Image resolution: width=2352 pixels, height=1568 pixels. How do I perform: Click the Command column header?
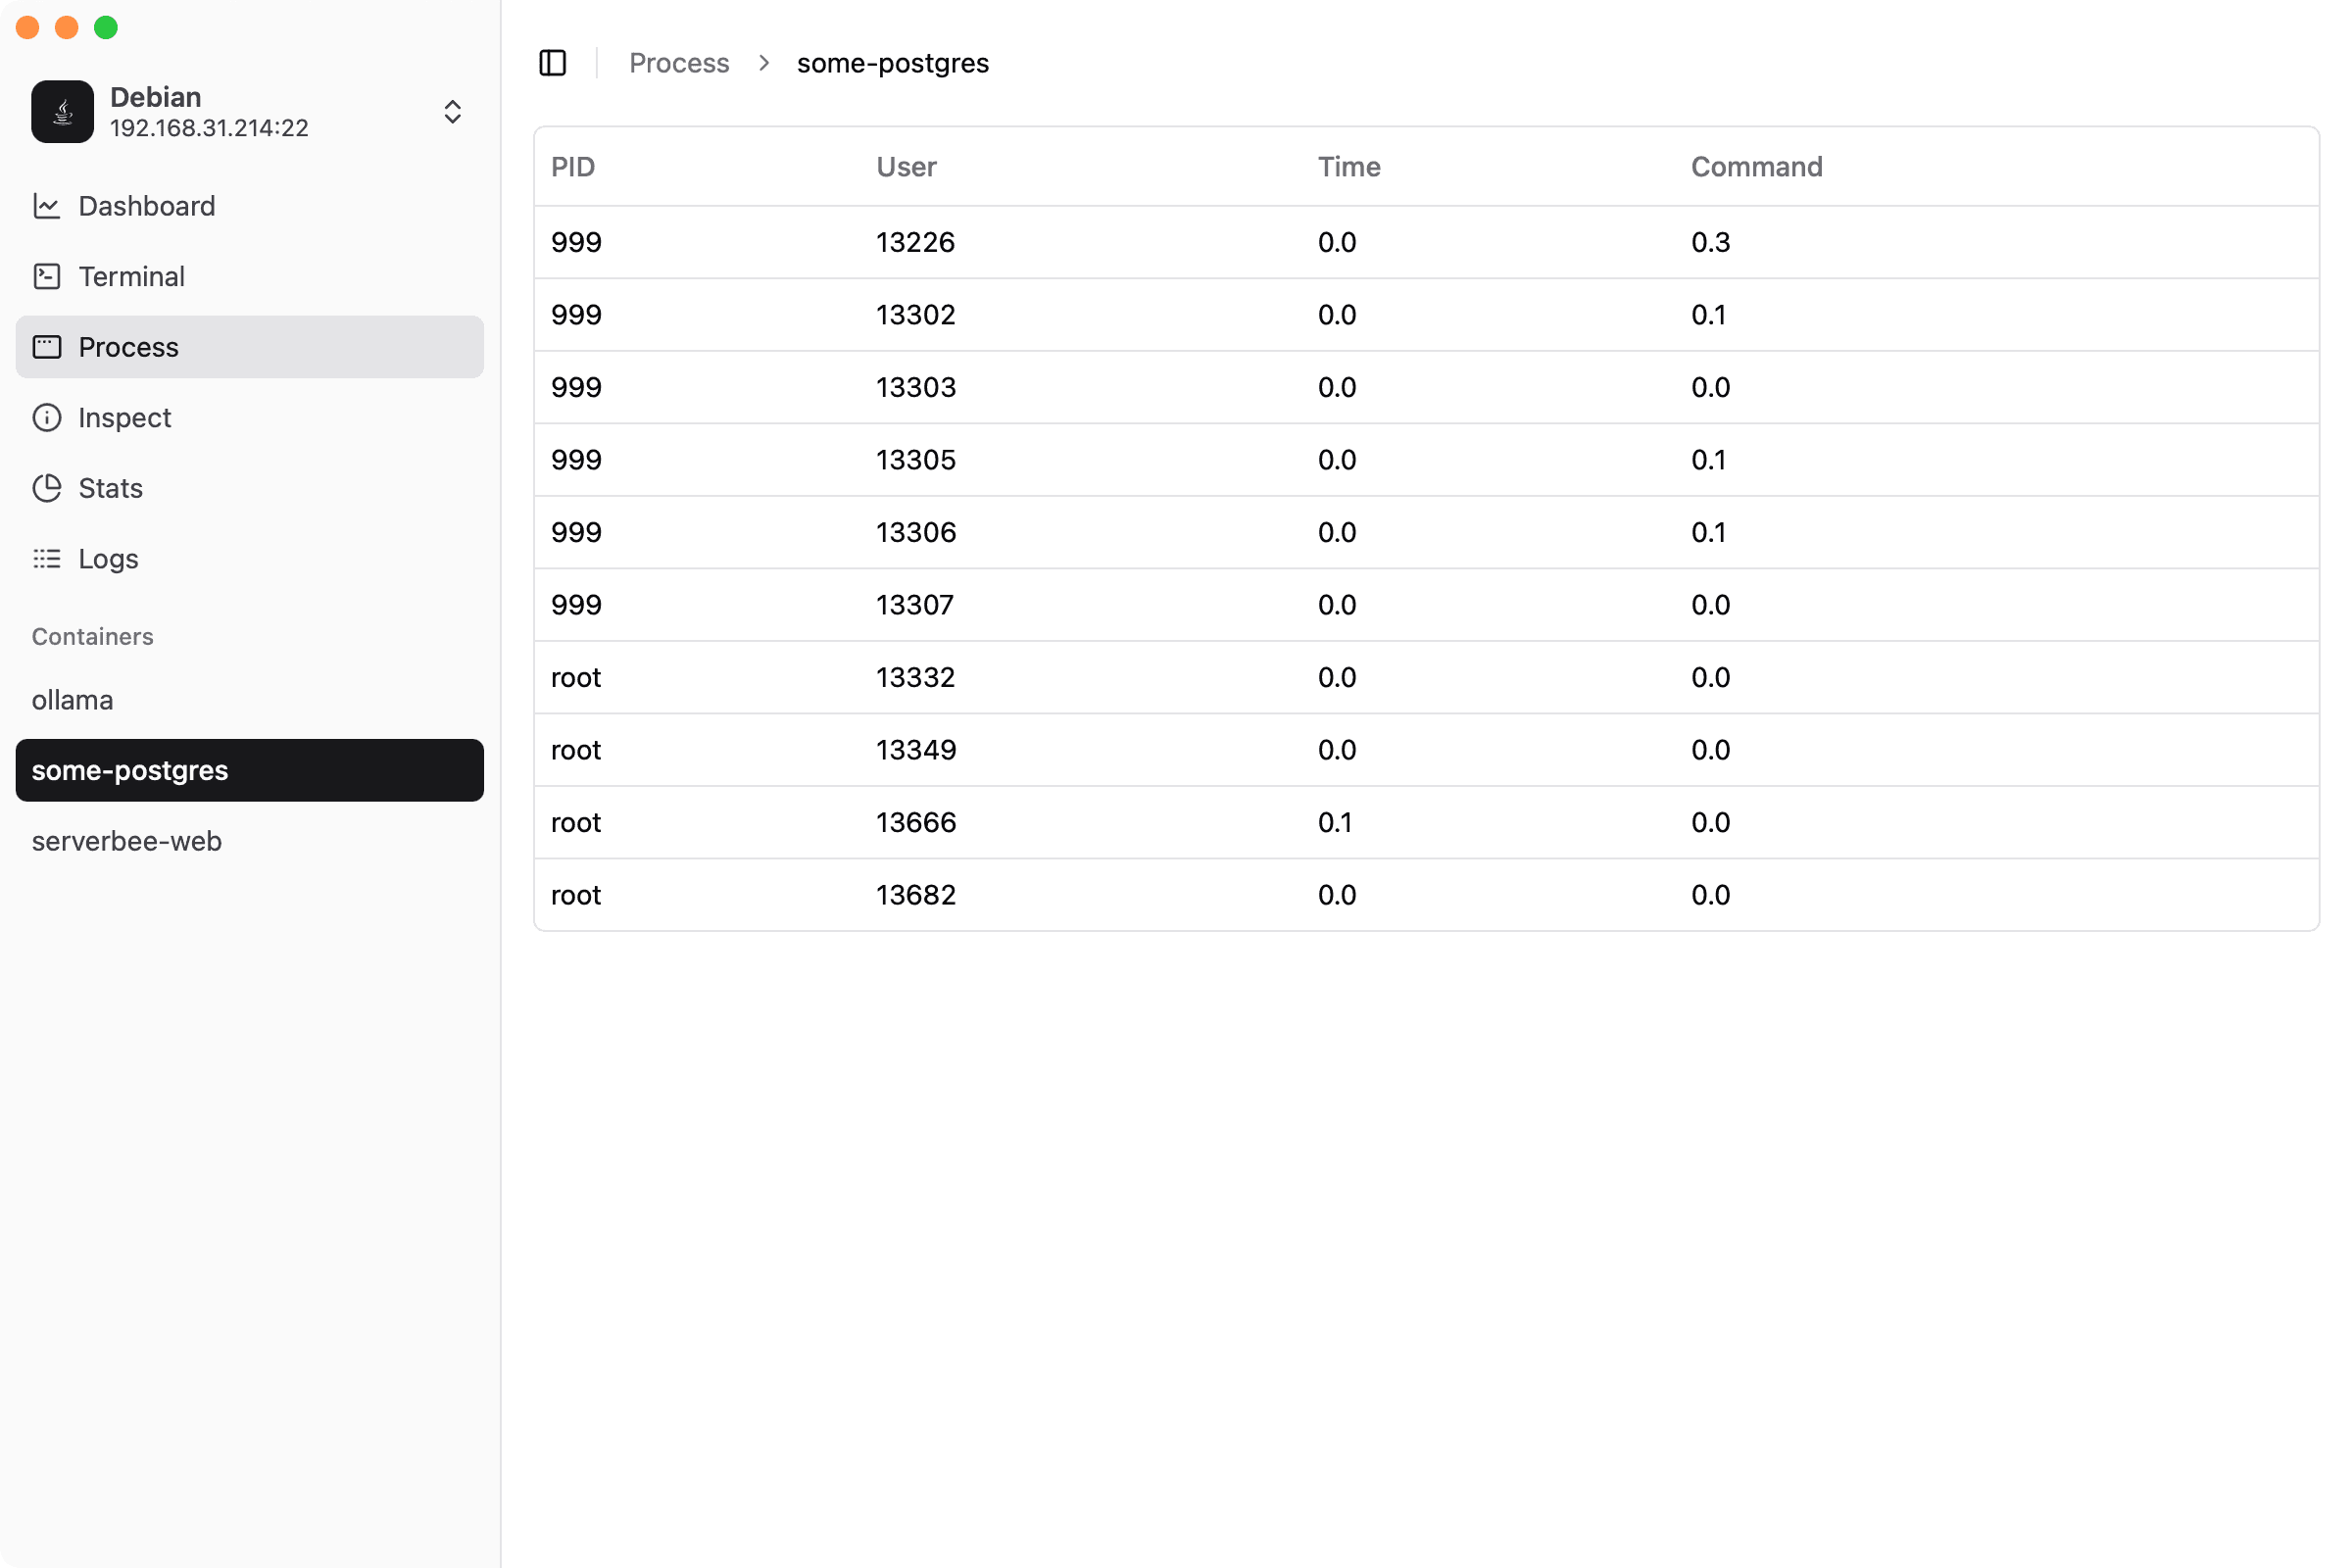coord(1756,167)
